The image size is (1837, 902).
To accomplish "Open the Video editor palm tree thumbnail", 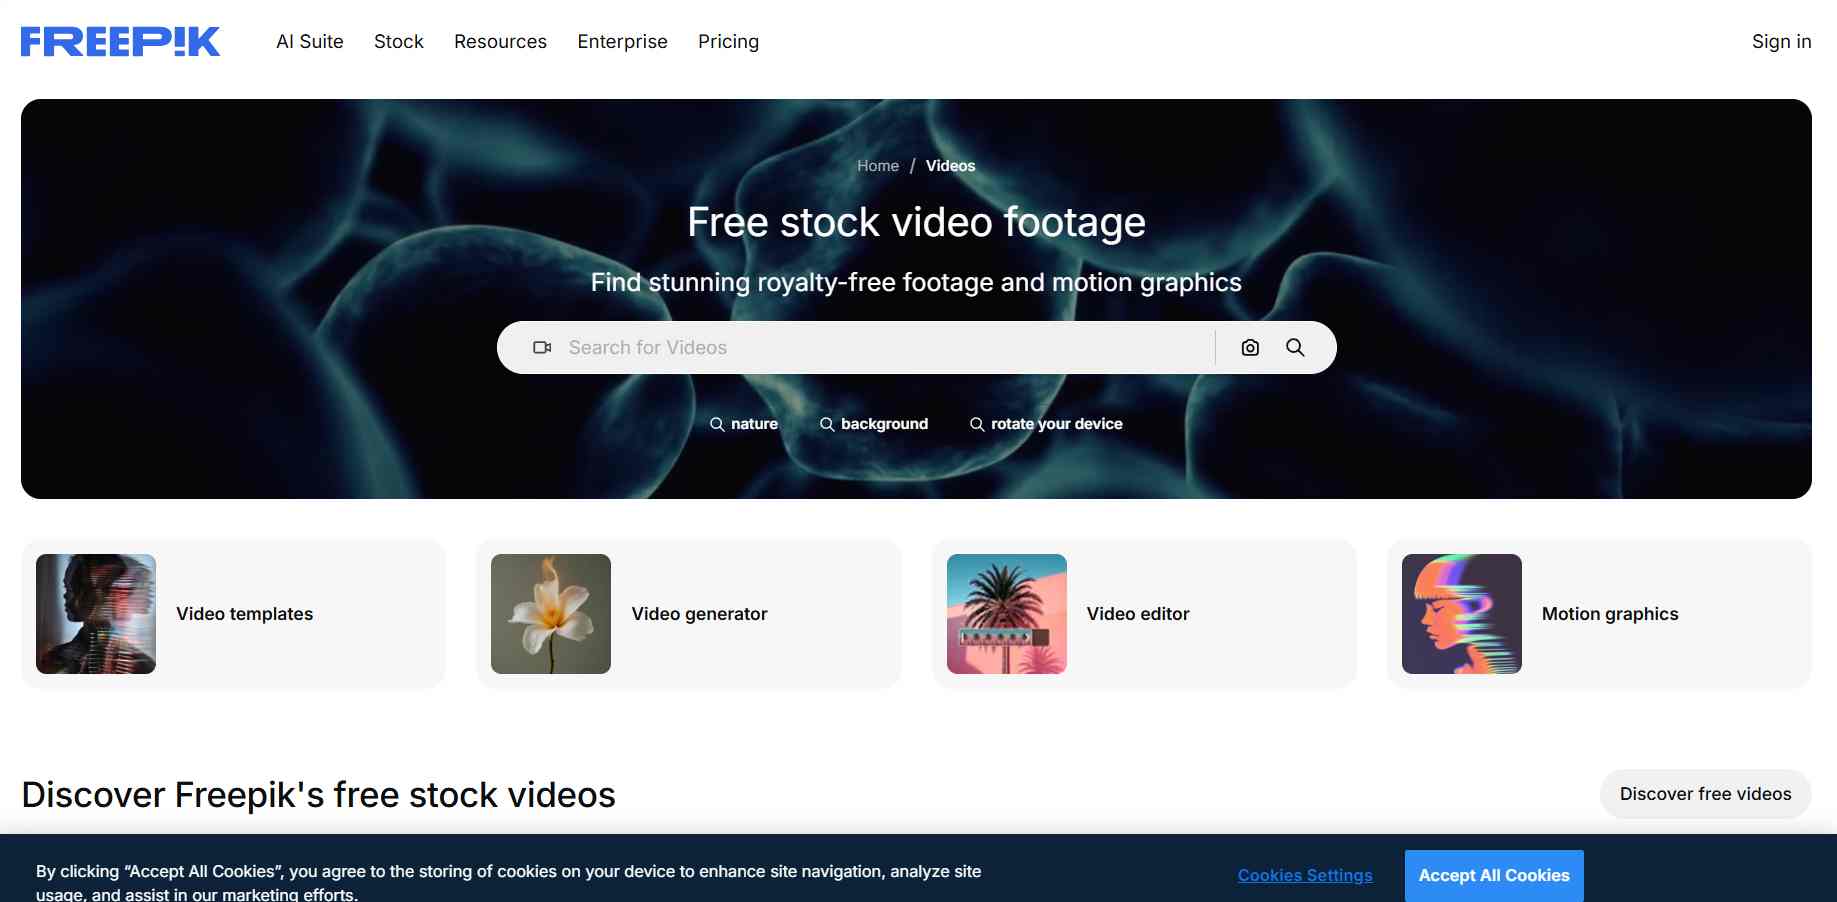I will 1006,614.
